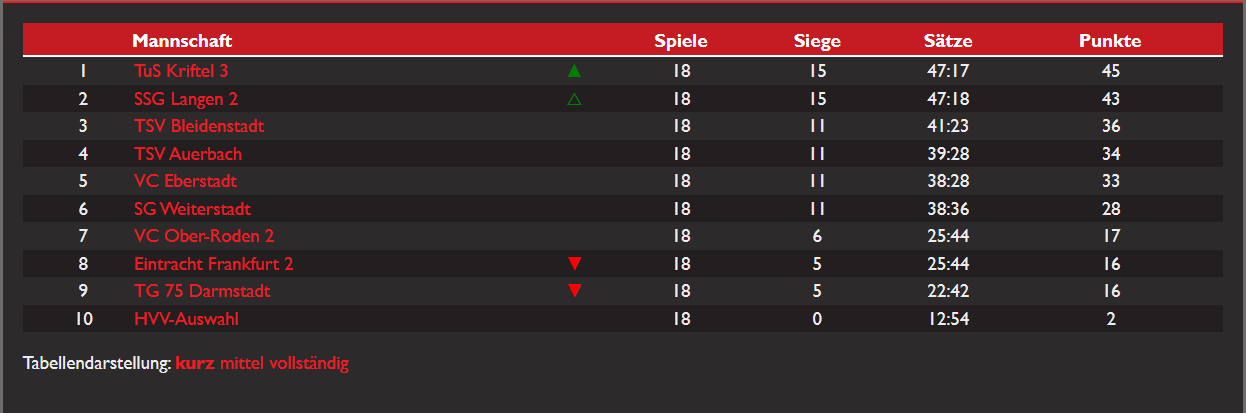This screenshot has height=413, width=1246.
Task: Open SG Weiterstadt team details
Action: tap(192, 209)
